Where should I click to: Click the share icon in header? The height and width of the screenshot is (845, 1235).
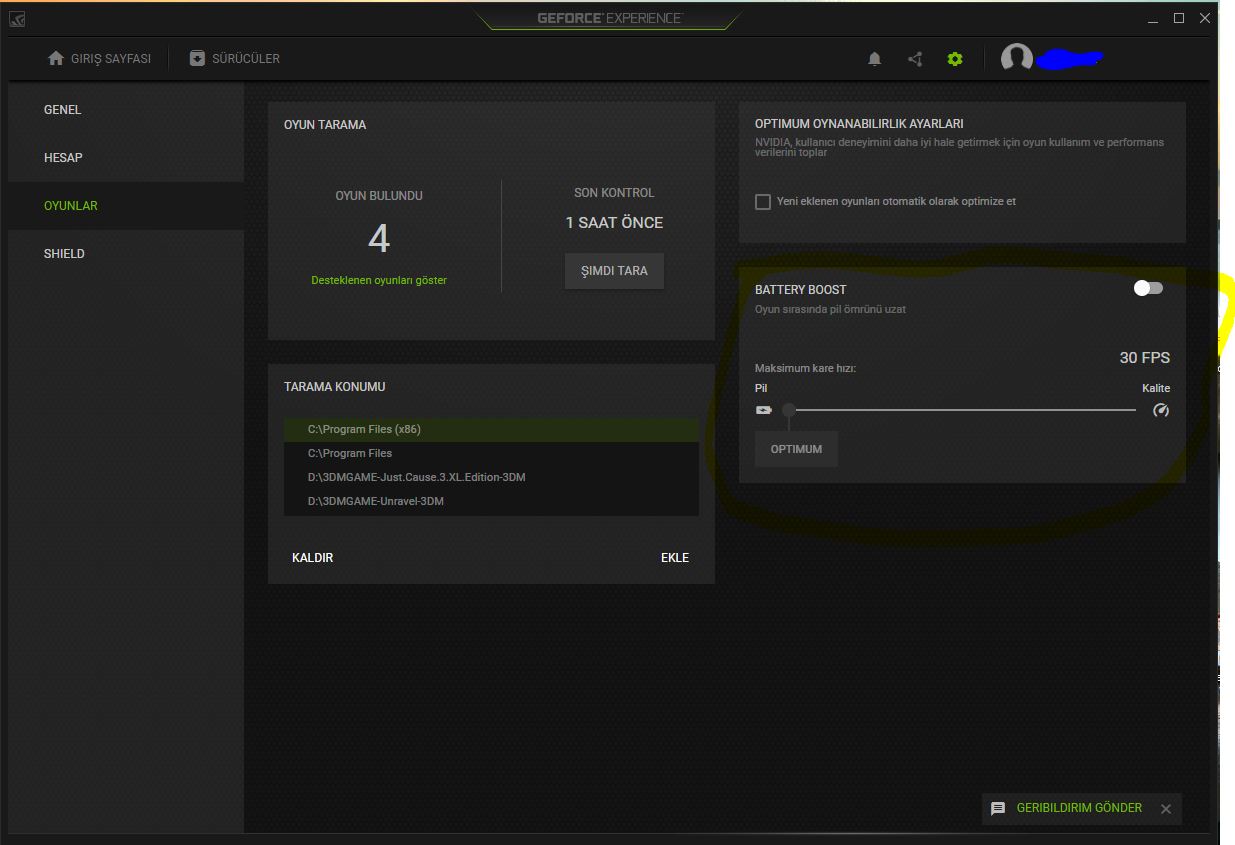coord(915,59)
